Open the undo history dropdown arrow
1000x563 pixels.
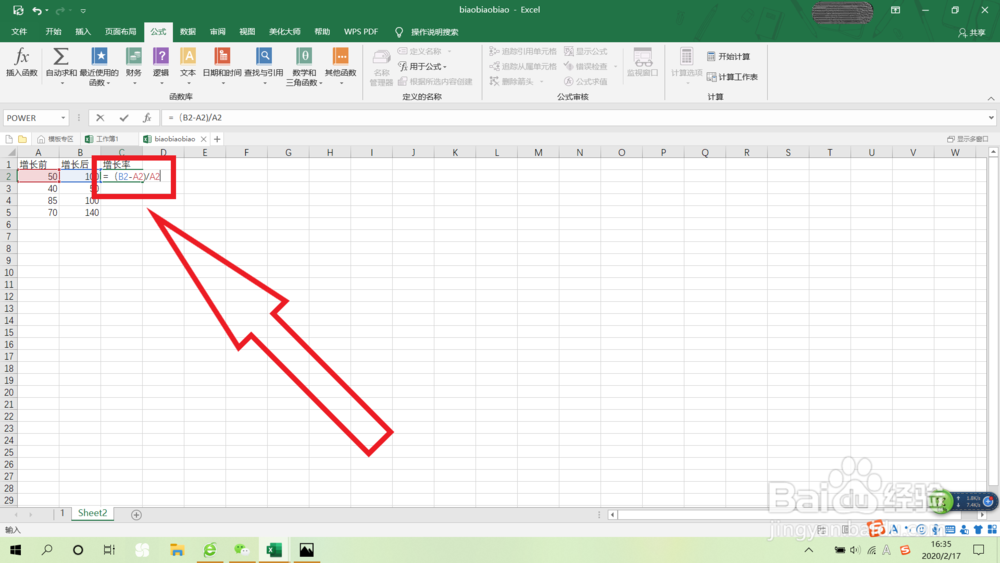pos(47,11)
